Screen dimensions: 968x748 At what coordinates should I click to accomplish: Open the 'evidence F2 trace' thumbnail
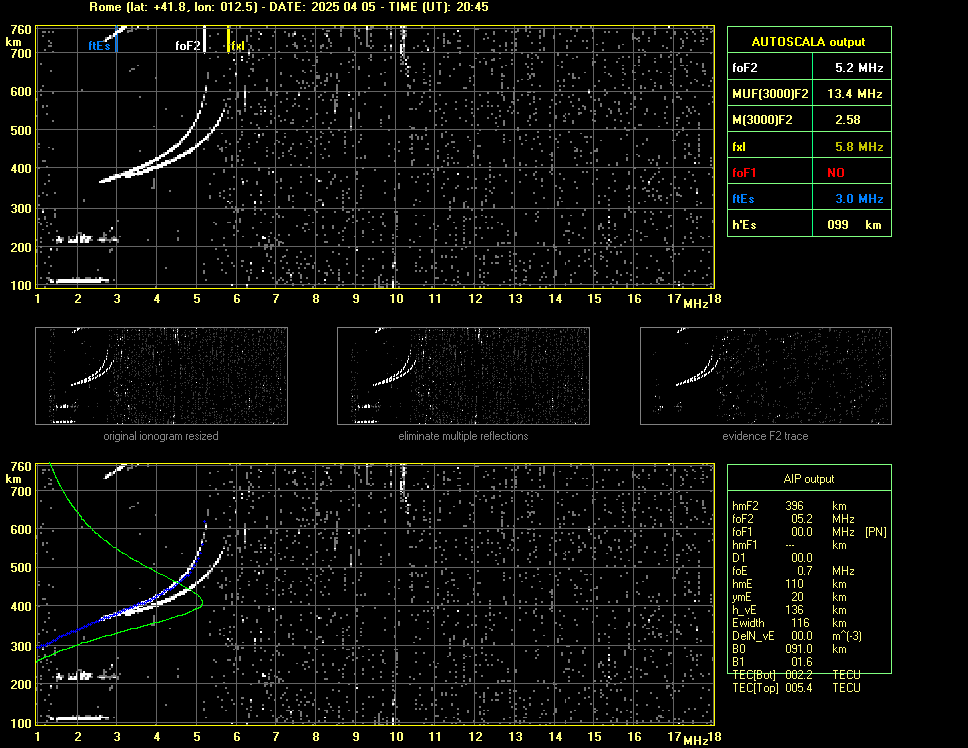coord(766,376)
